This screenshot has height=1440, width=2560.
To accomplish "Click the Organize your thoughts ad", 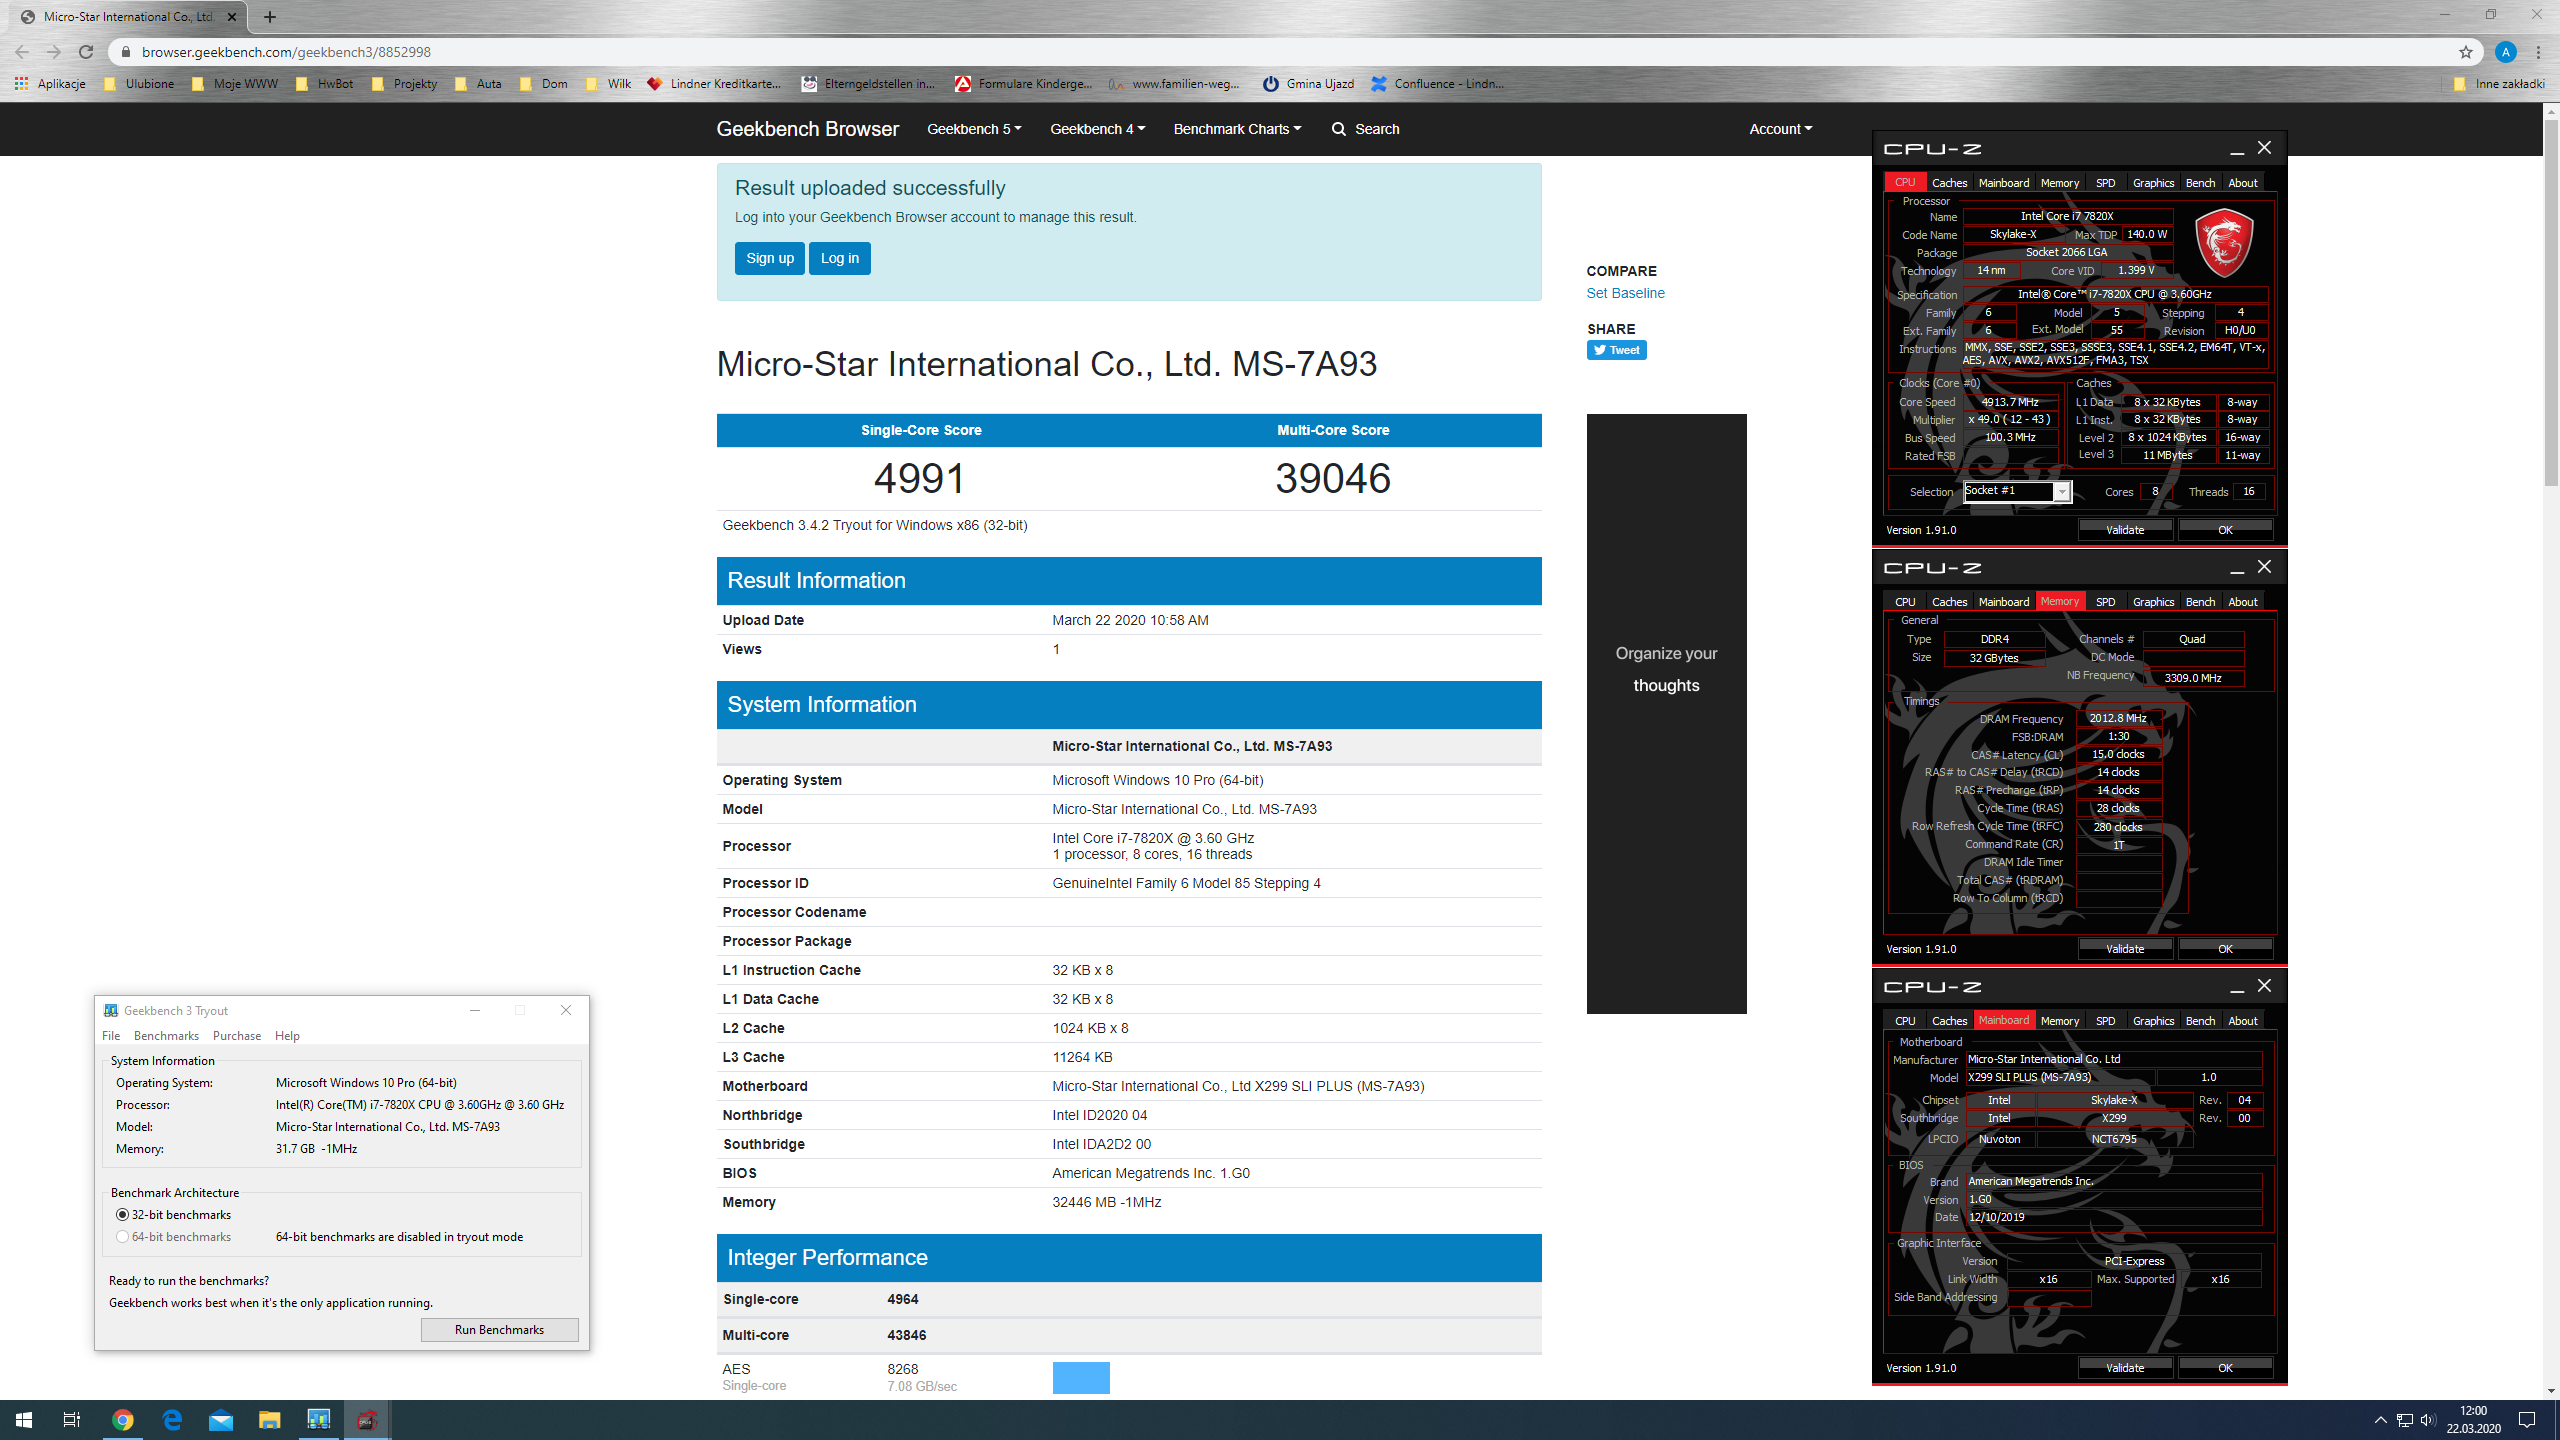I will coord(1666,713).
